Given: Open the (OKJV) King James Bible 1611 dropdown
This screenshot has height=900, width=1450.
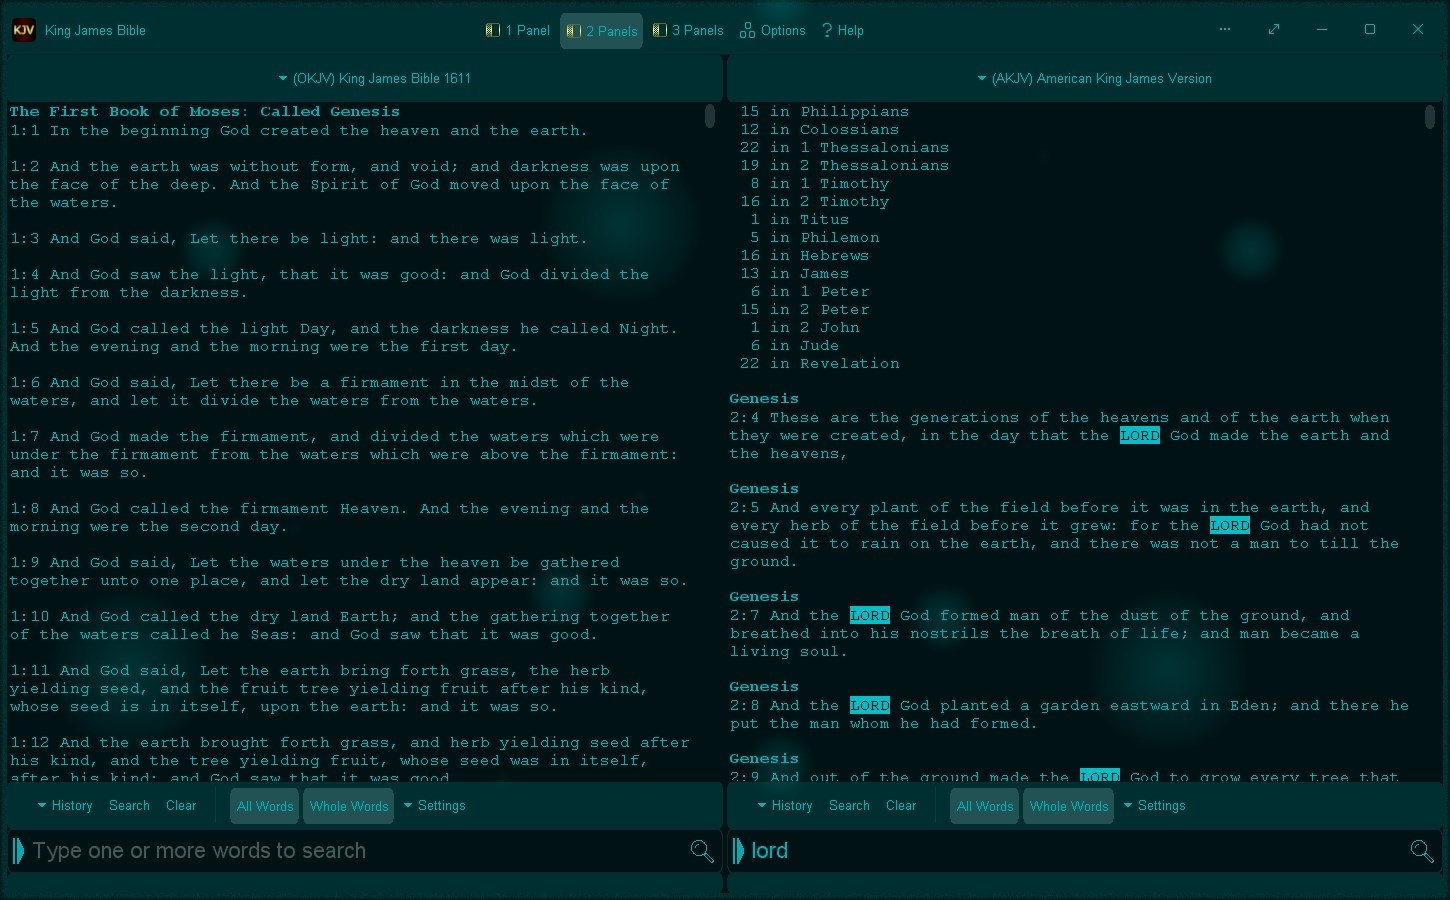Looking at the screenshot, I should pos(374,78).
